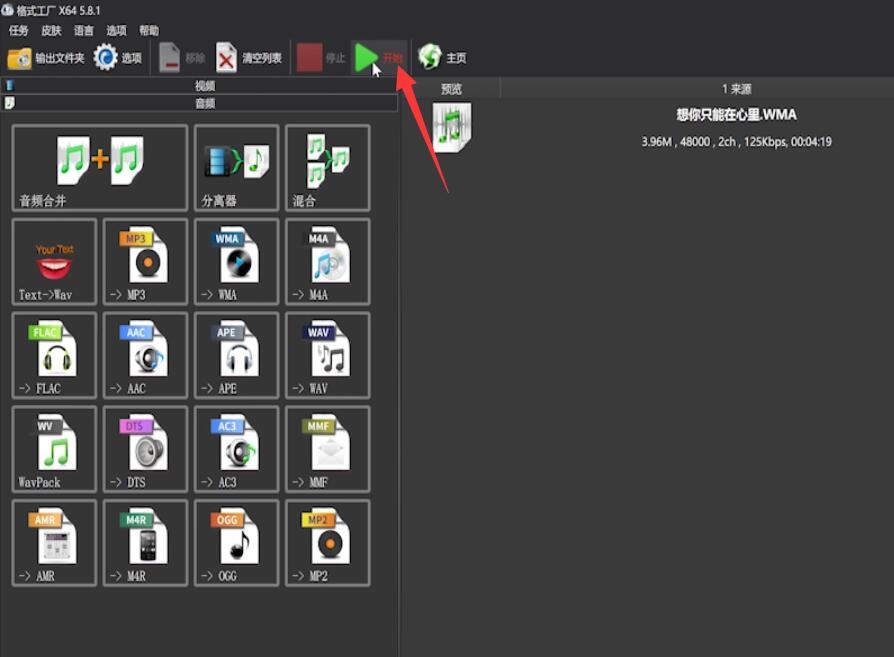This screenshot has height=657, width=894.
Task: Select the 想你只能在心里.WMA task row
Action: point(648,128)
